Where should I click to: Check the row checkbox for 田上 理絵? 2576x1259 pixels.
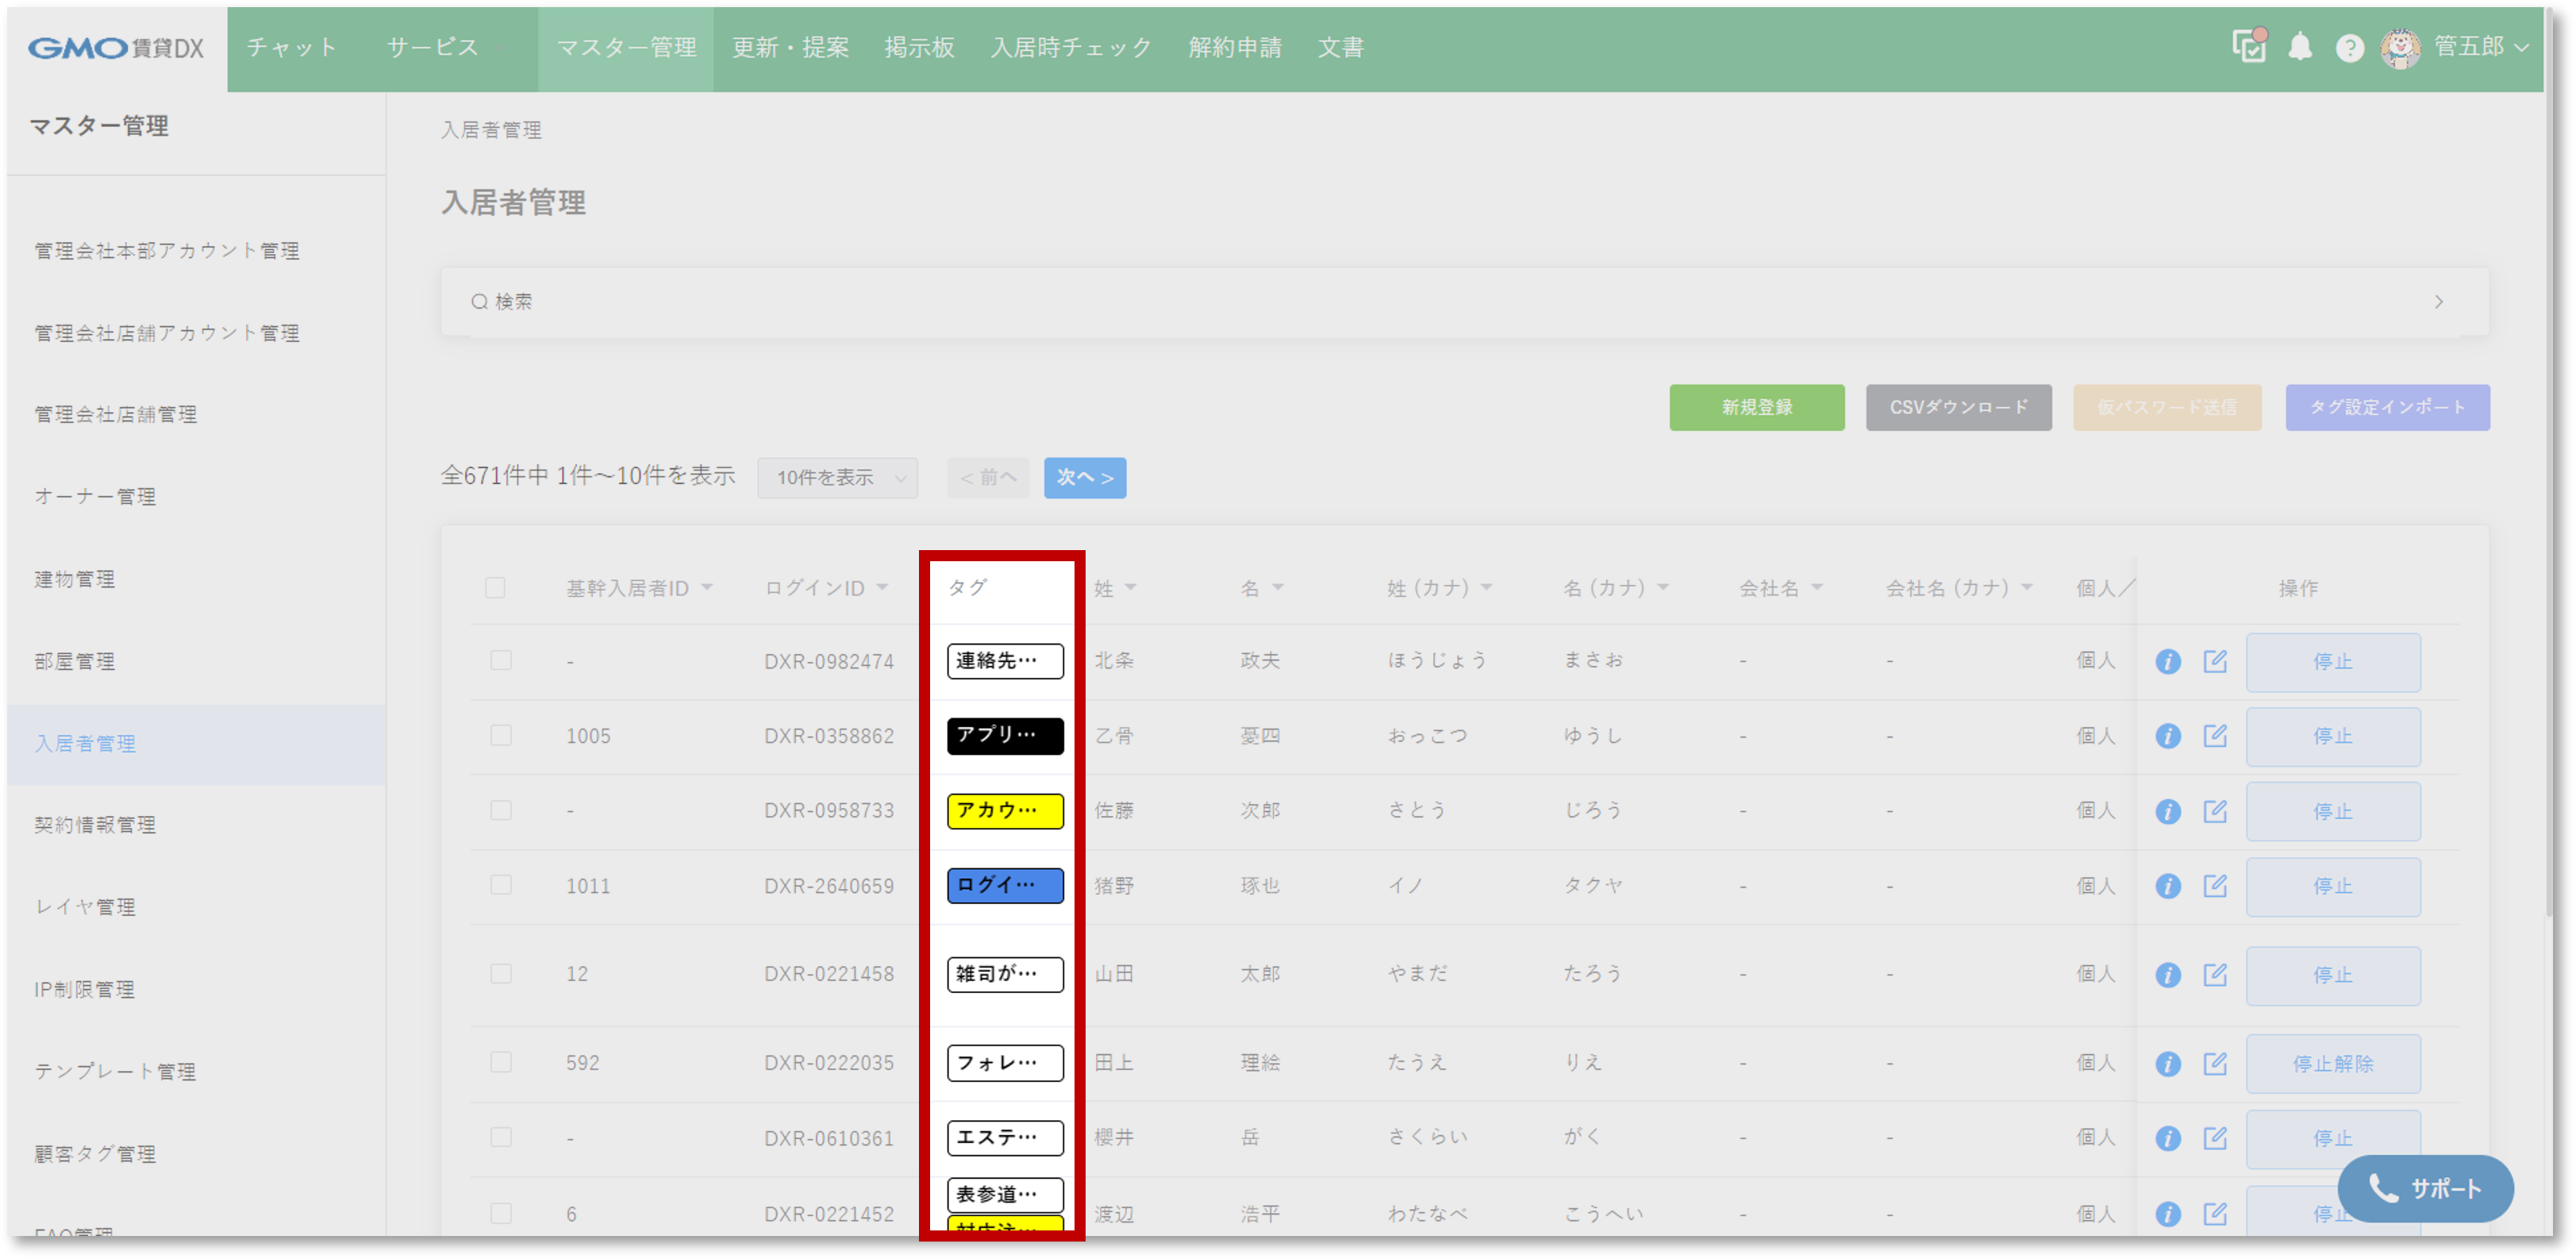(501, 1062)
